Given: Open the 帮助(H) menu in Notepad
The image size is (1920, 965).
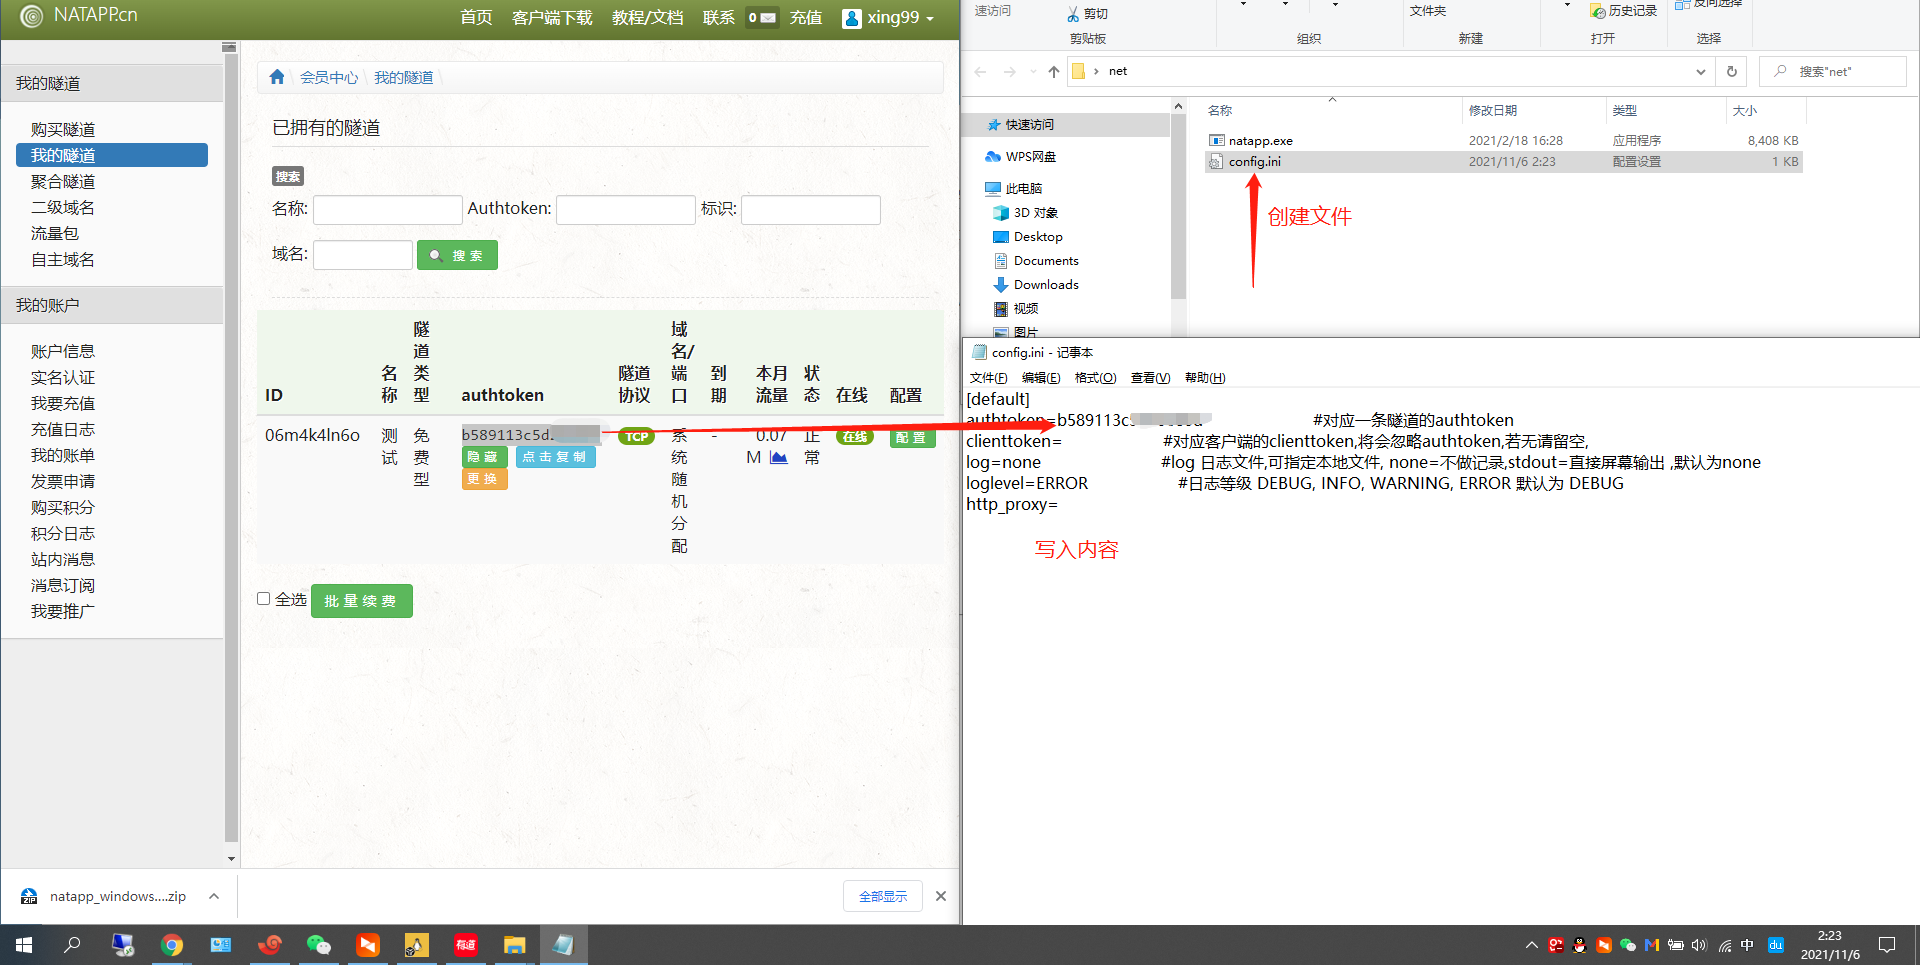Looking at the screenshot, I should [1204, 378].
